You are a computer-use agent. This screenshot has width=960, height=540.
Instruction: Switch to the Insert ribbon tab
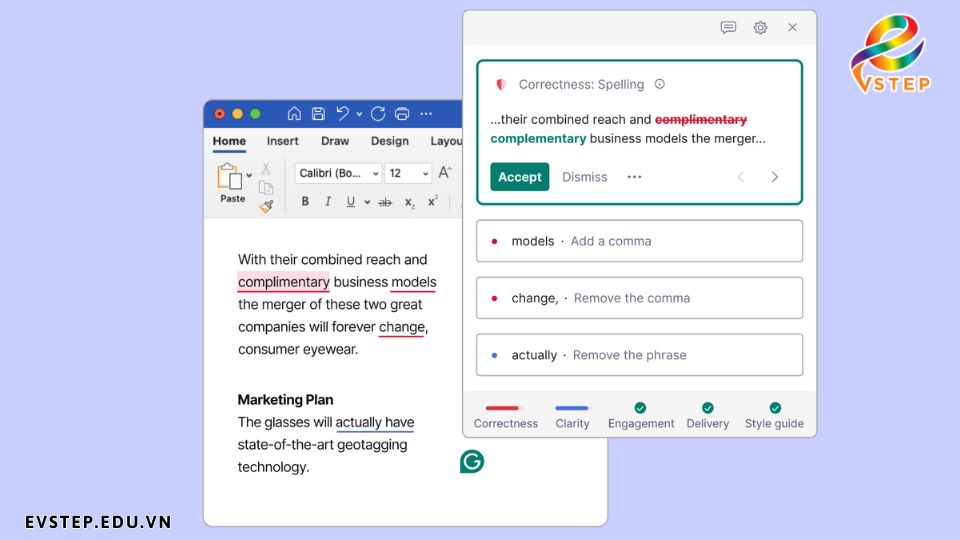pyautogui.click(x=282, y=141)
